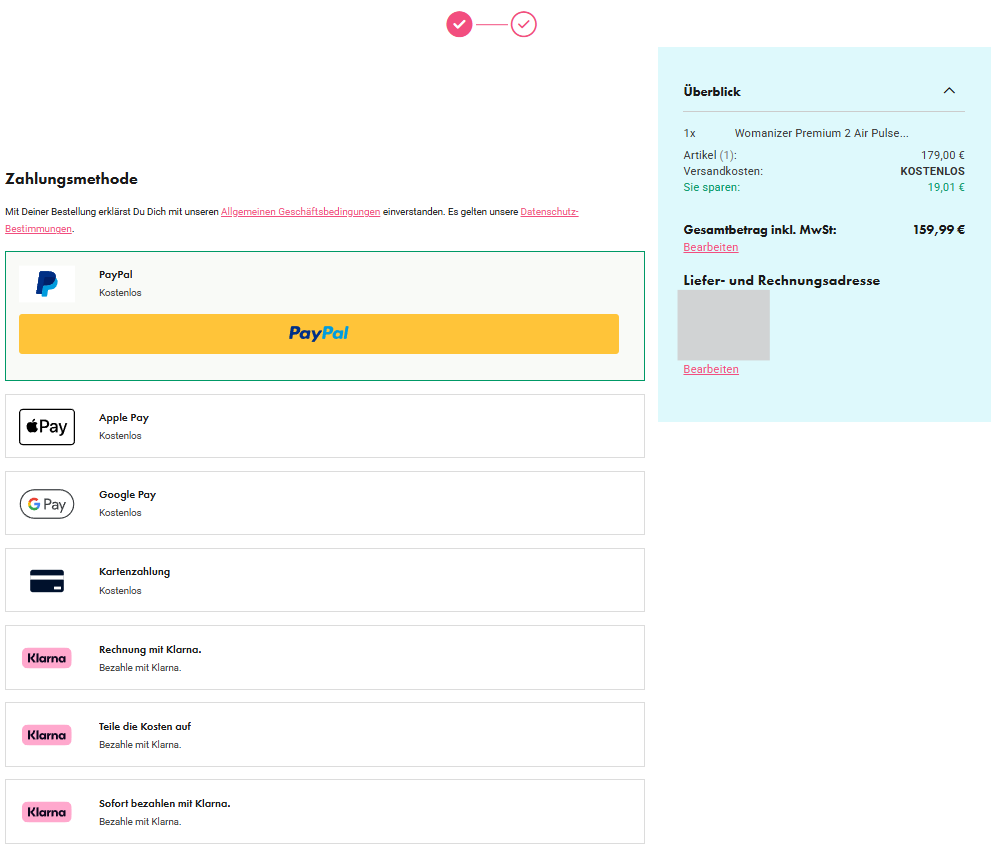Click Klarna logo beside Rechnung mit Klarna

[46, 658]
